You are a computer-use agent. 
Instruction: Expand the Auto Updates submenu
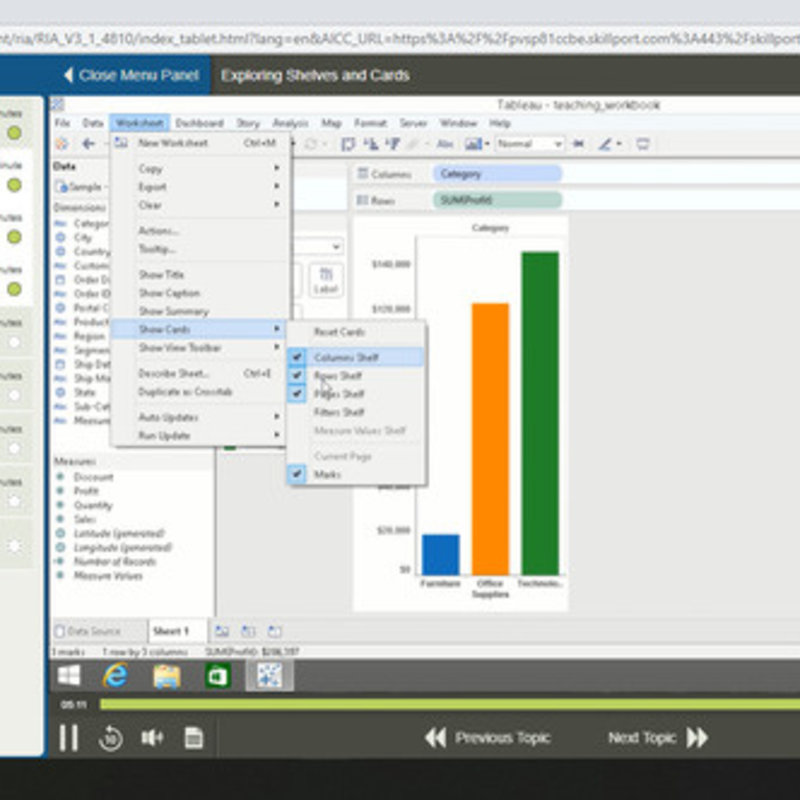click(200, 417)
